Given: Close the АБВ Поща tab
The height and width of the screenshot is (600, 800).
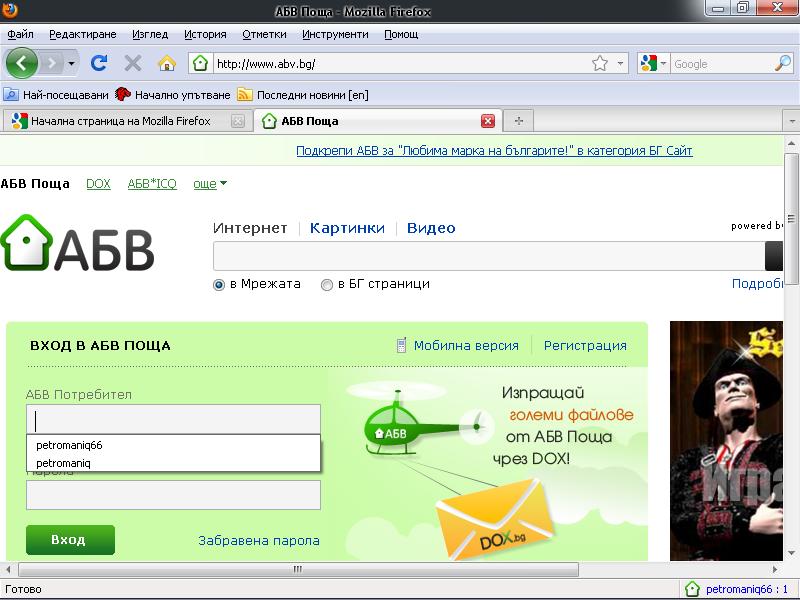Looking at the screenshot, I should coord(488,121).
